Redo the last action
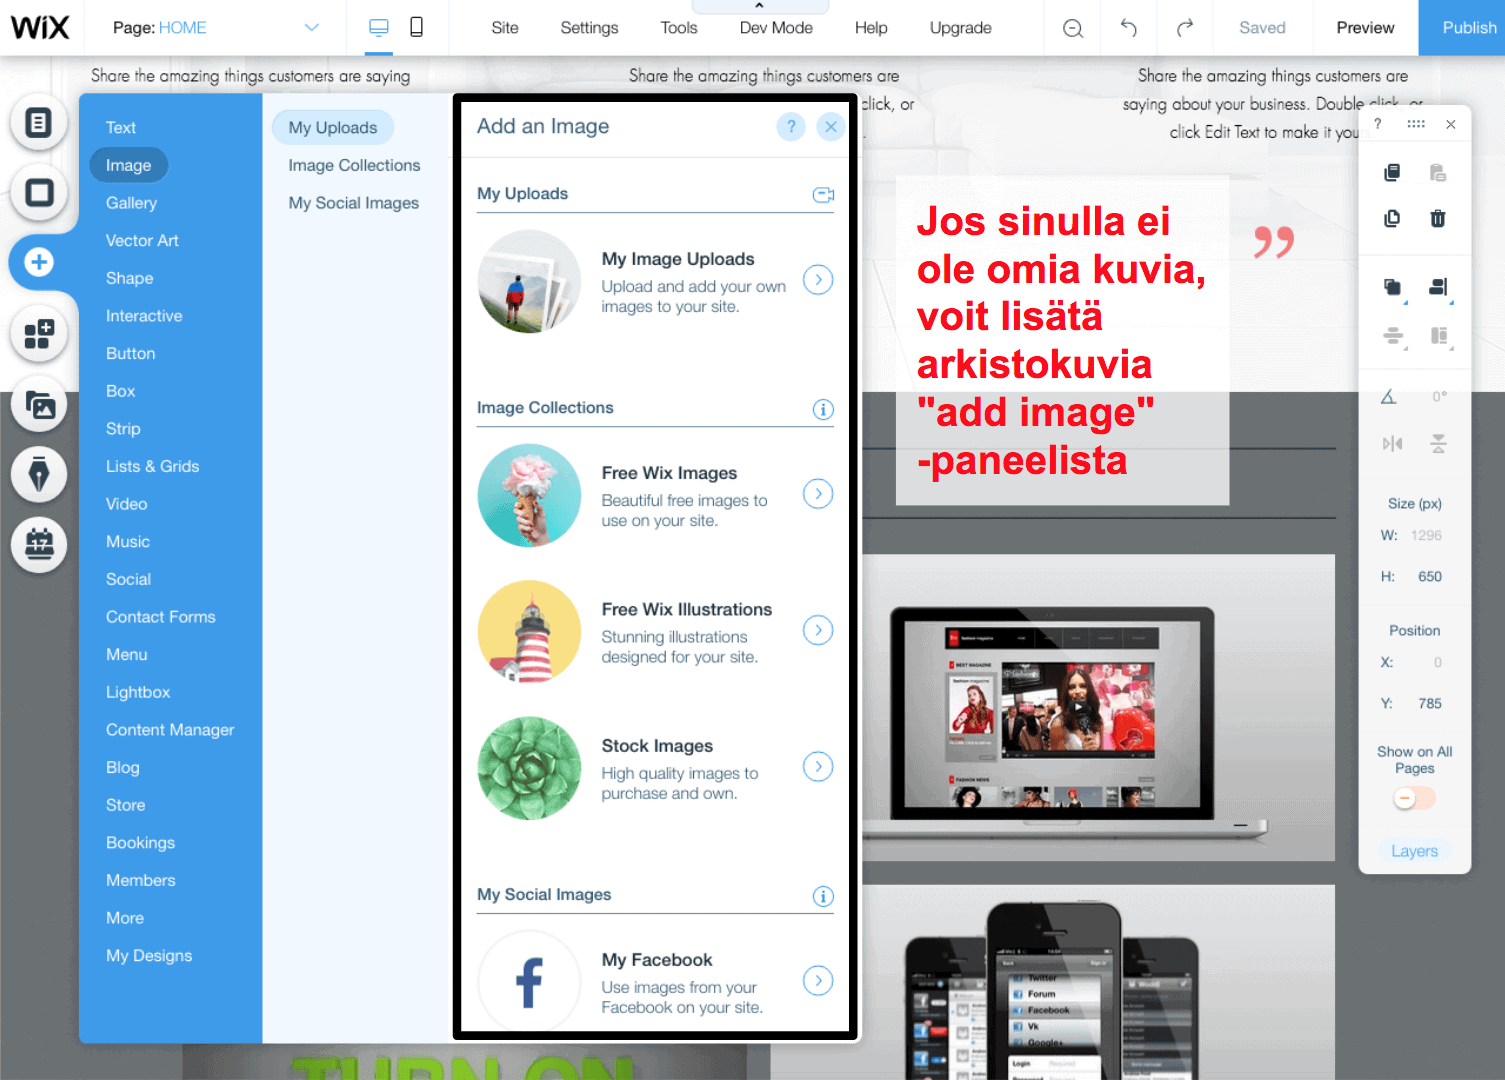Screen dimensions: 1505x1080 1185,28
